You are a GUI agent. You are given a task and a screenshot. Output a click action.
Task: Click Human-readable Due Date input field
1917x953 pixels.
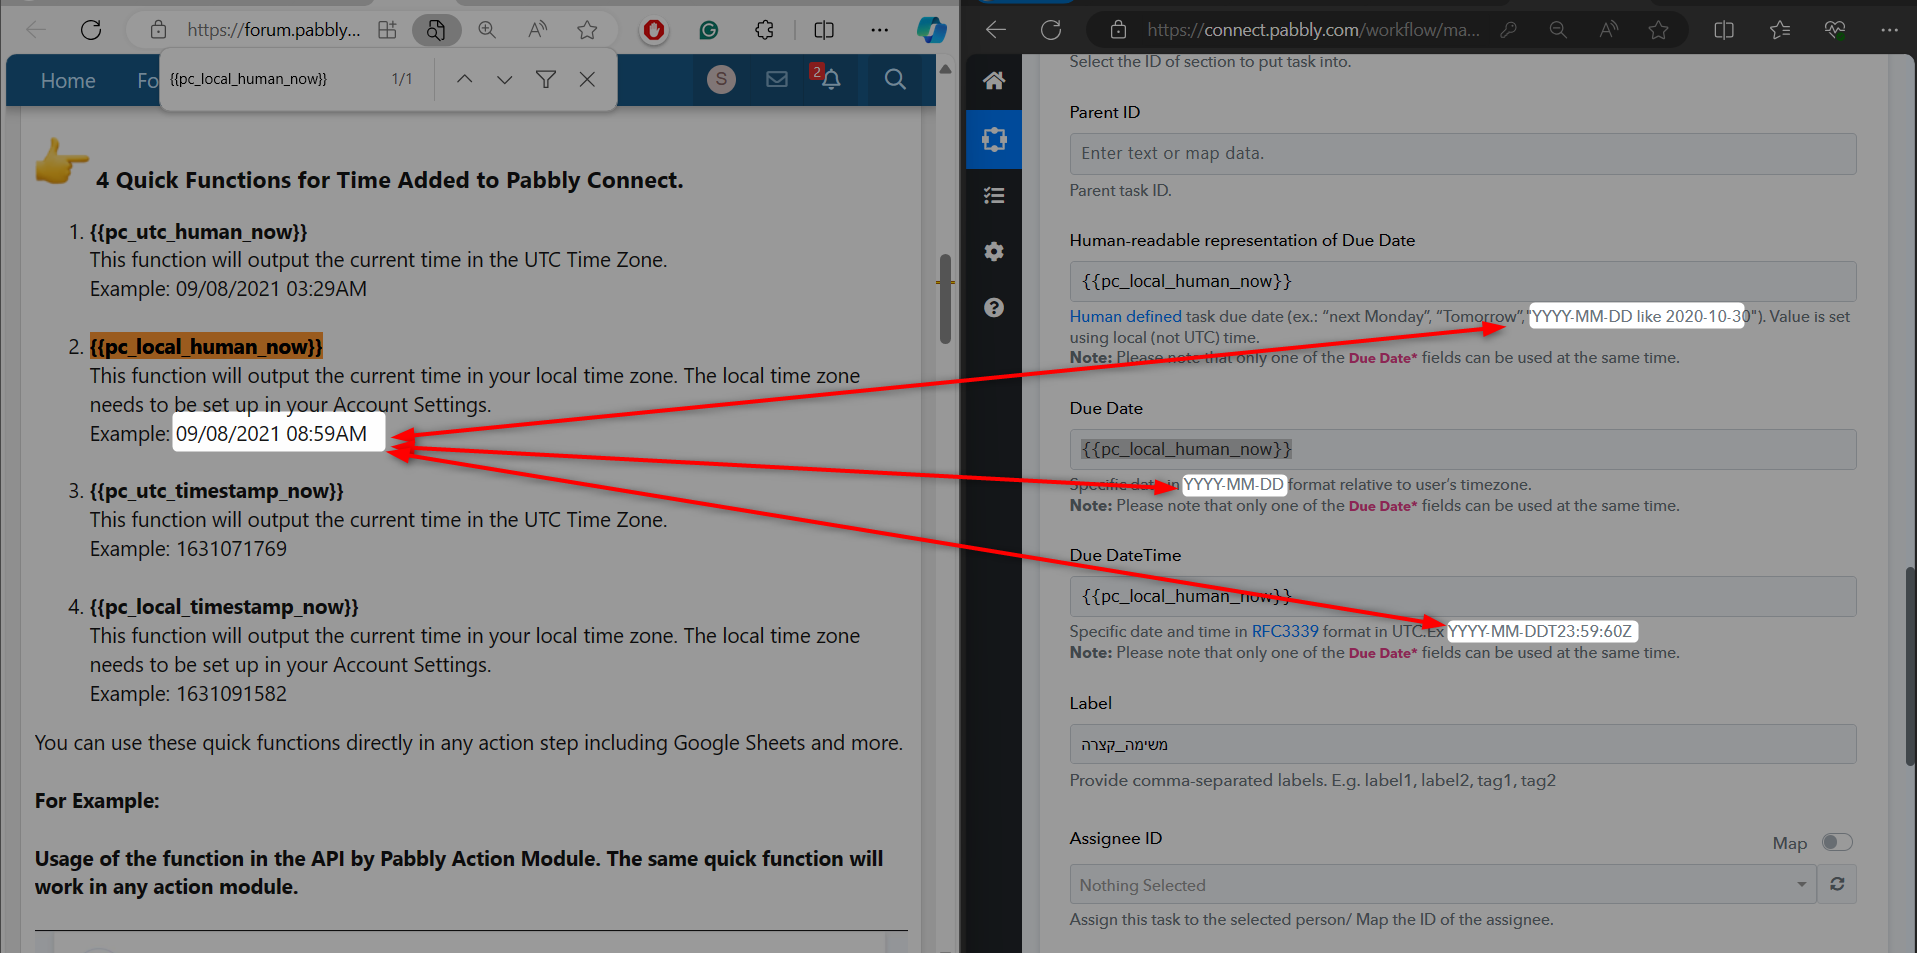(1463, 282)
